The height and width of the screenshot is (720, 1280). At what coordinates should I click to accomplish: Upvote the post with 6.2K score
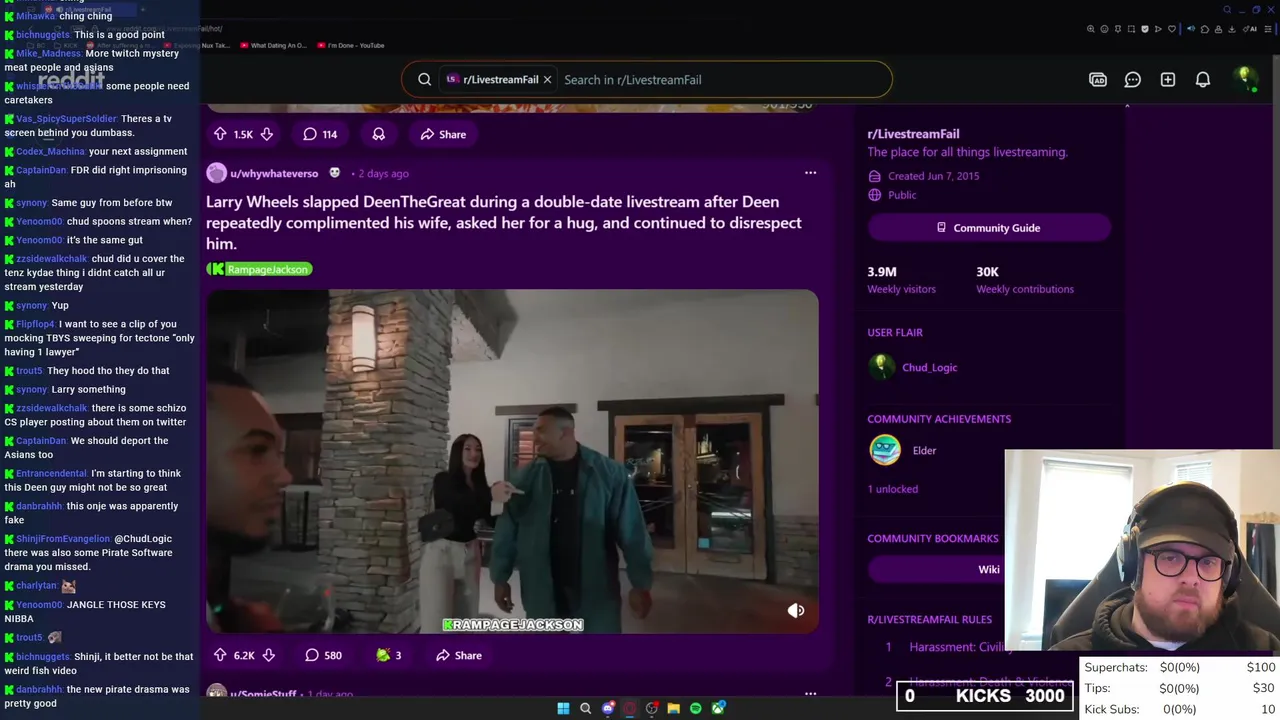(x=220, y=655)
